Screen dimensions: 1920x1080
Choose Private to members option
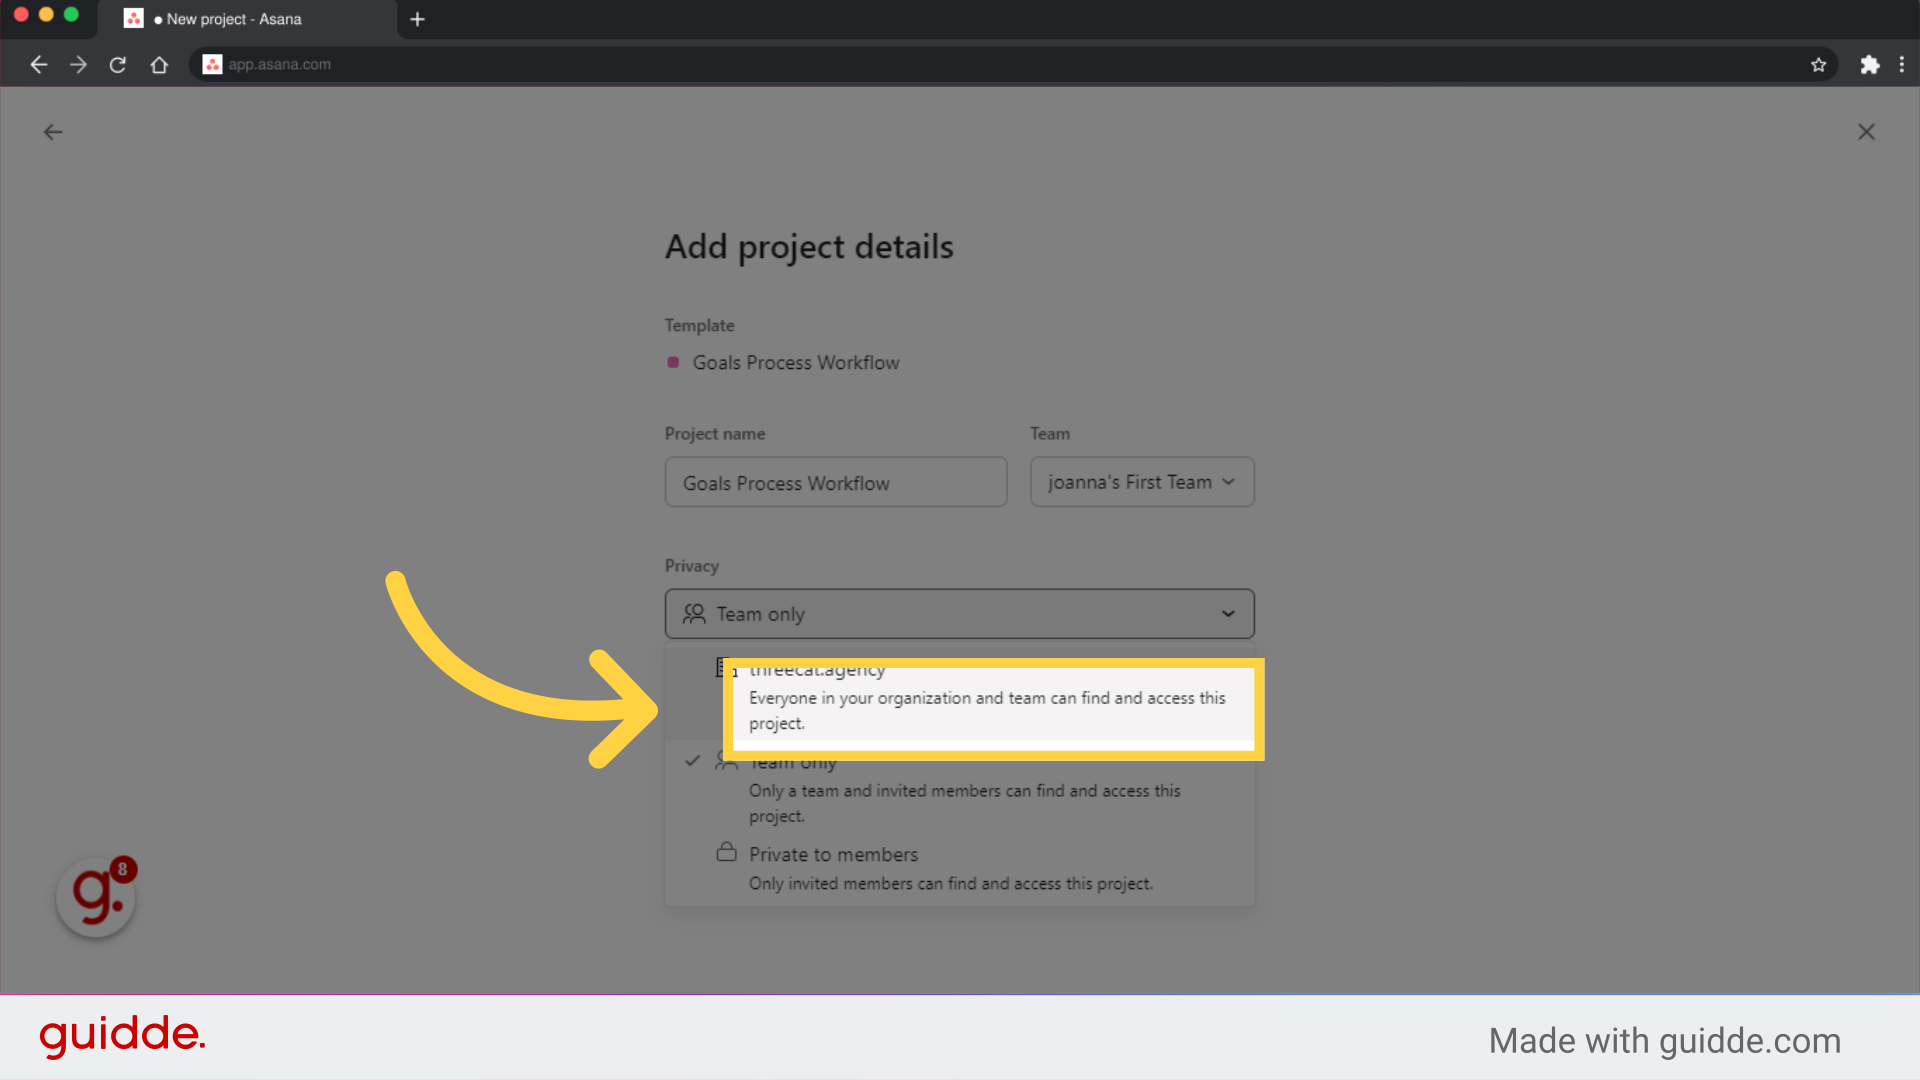[959, 868]
